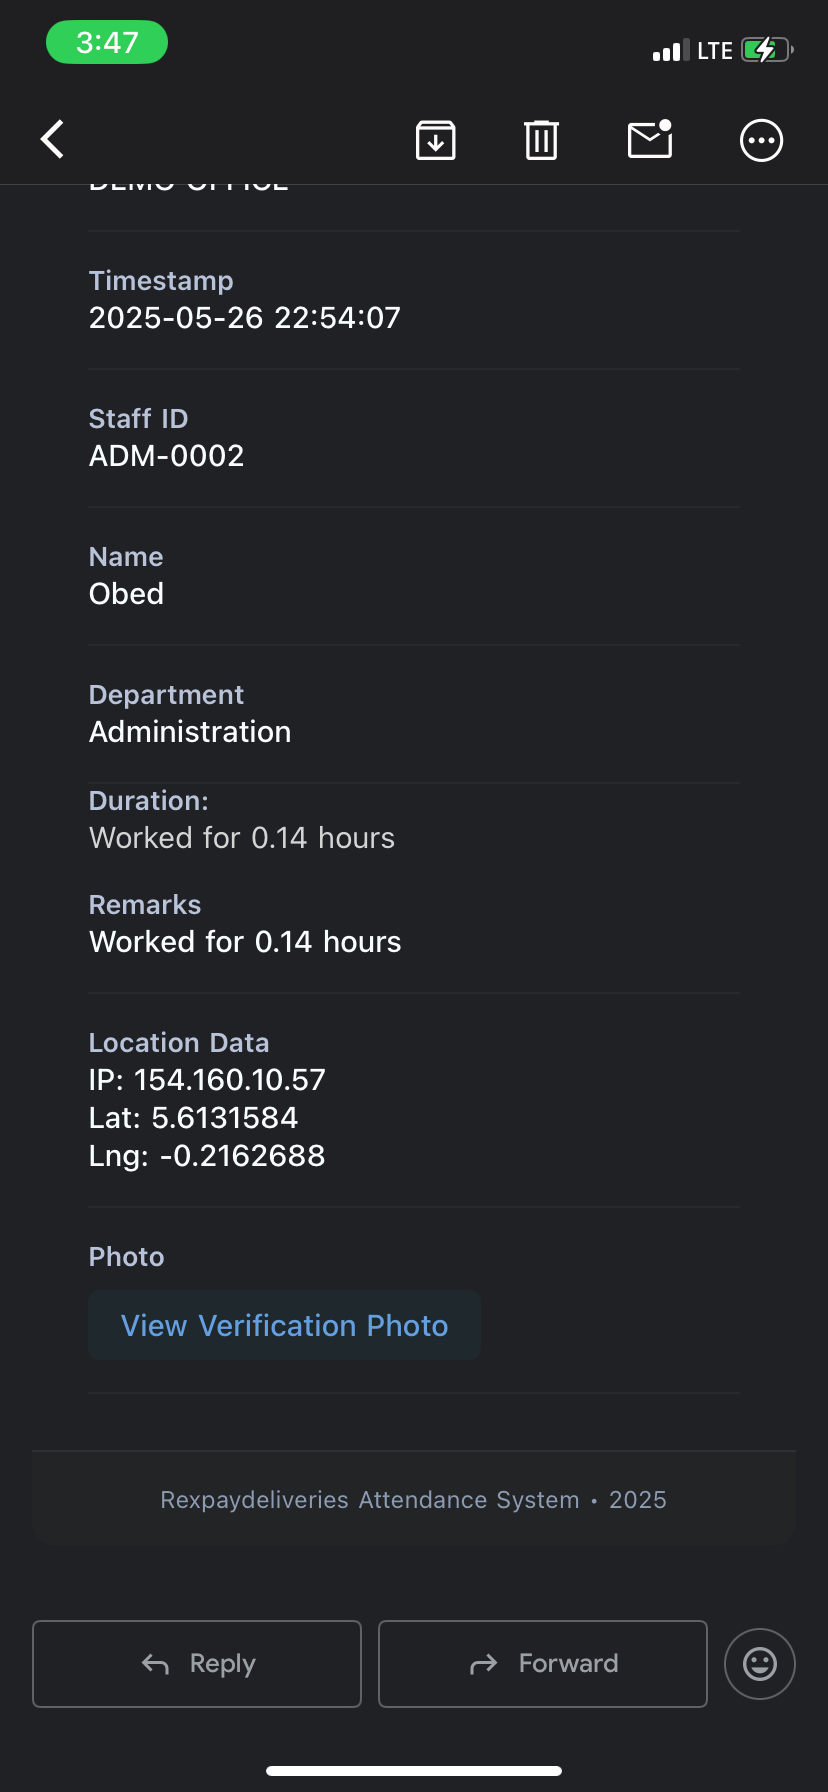Image resolution: width=828 pixels, height=1792 pixels.
Task: Tap the Department value Administration
Action: pyautogui.click(x=190, y=732)
